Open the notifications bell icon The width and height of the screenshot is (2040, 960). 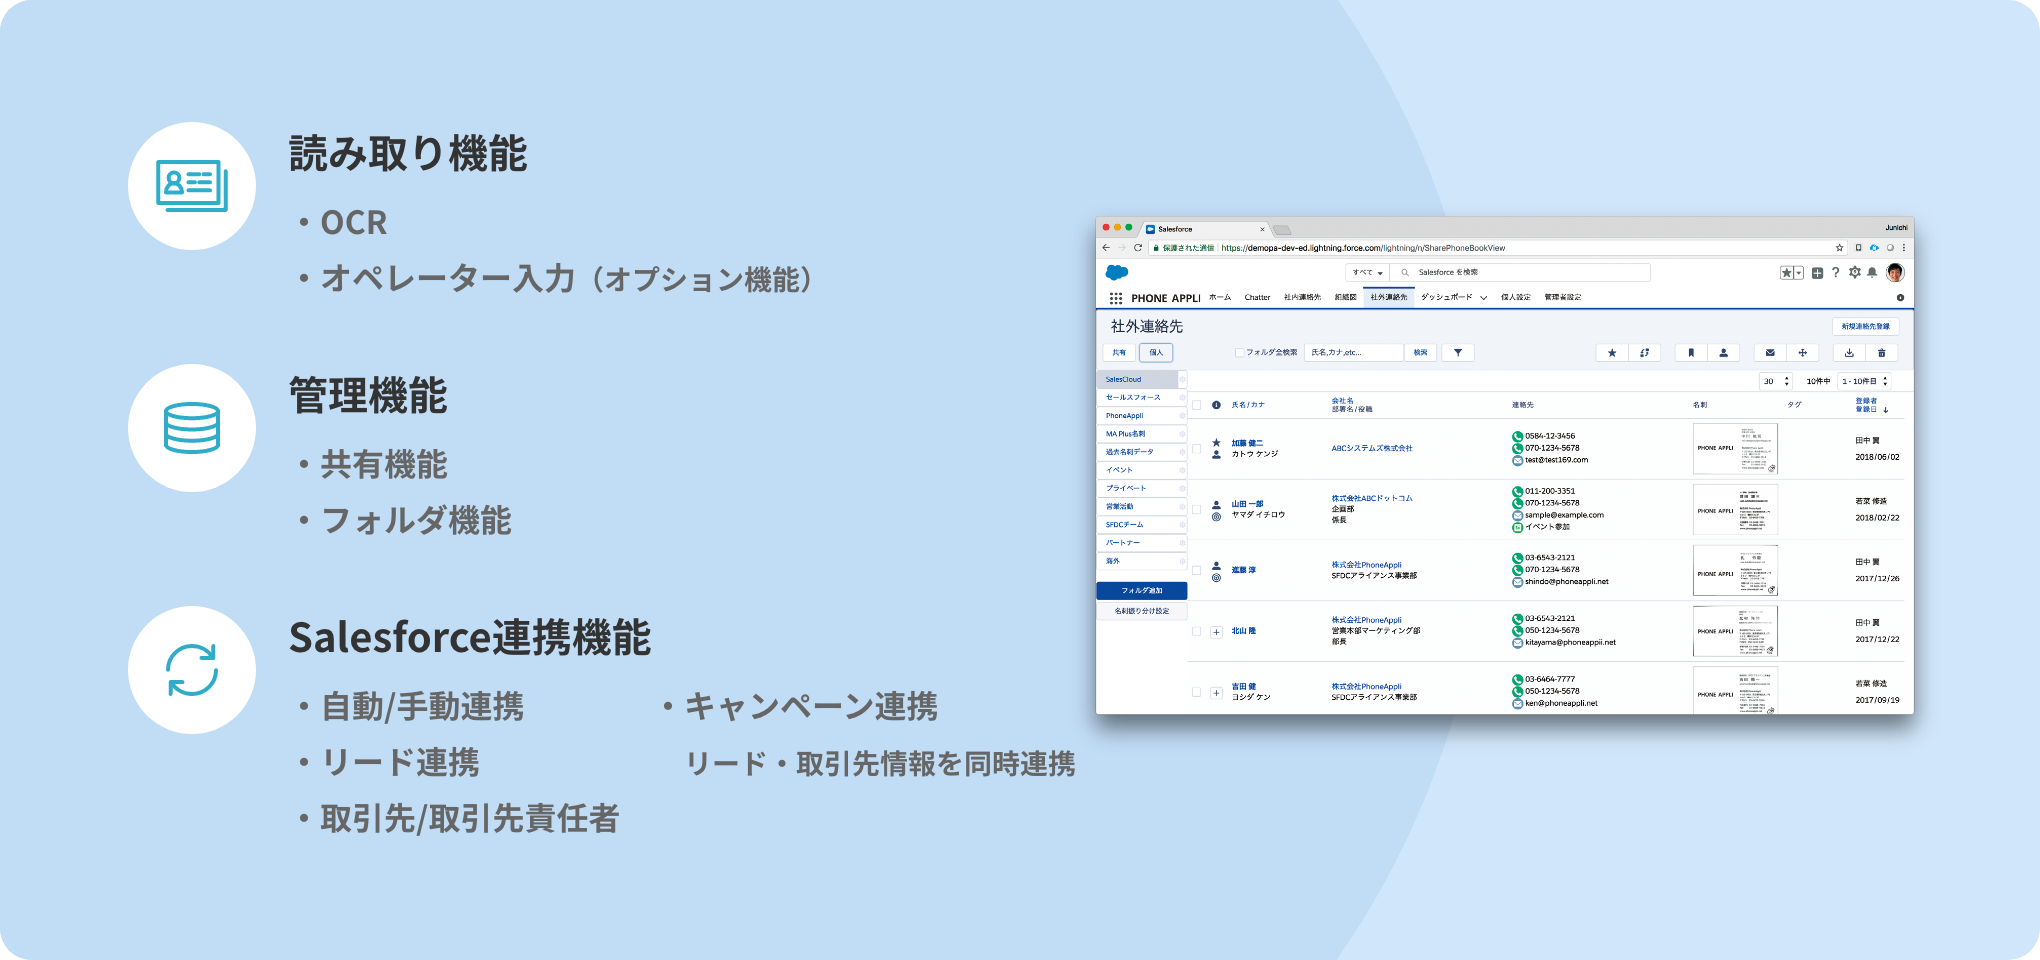[1872, 272]
